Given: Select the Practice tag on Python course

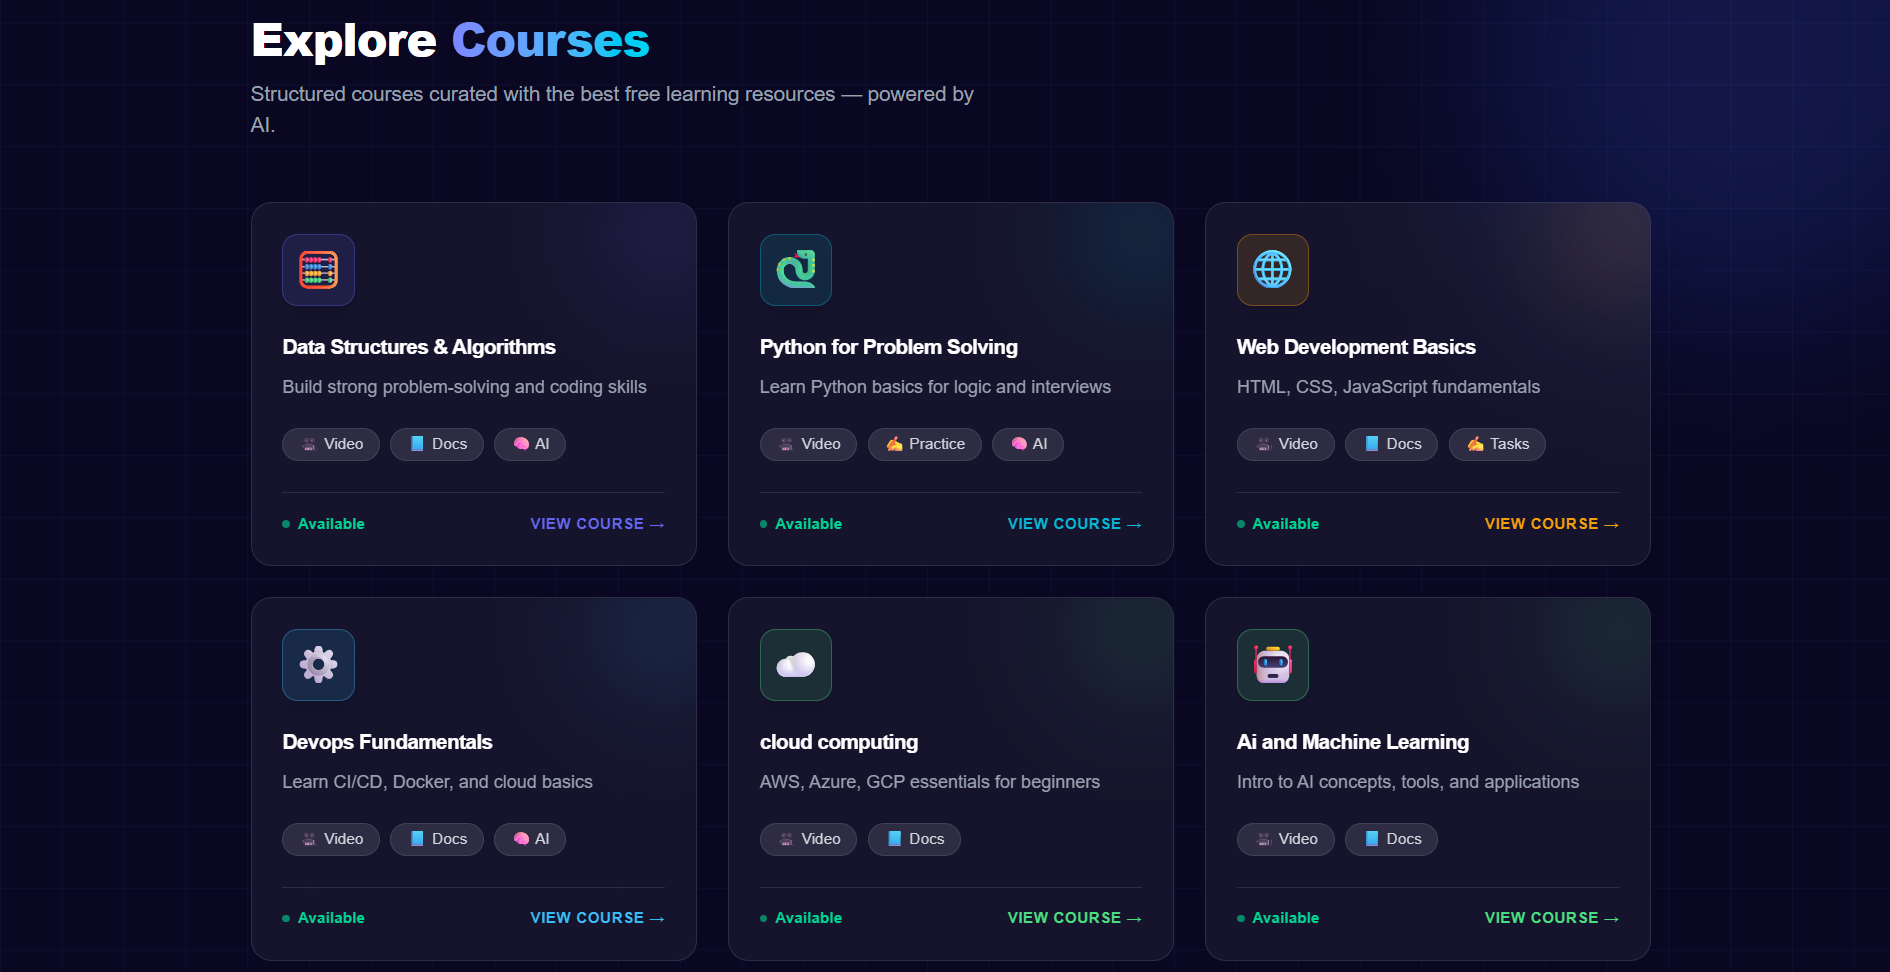Looking at the screenshot, I should (x=925, y=444).
